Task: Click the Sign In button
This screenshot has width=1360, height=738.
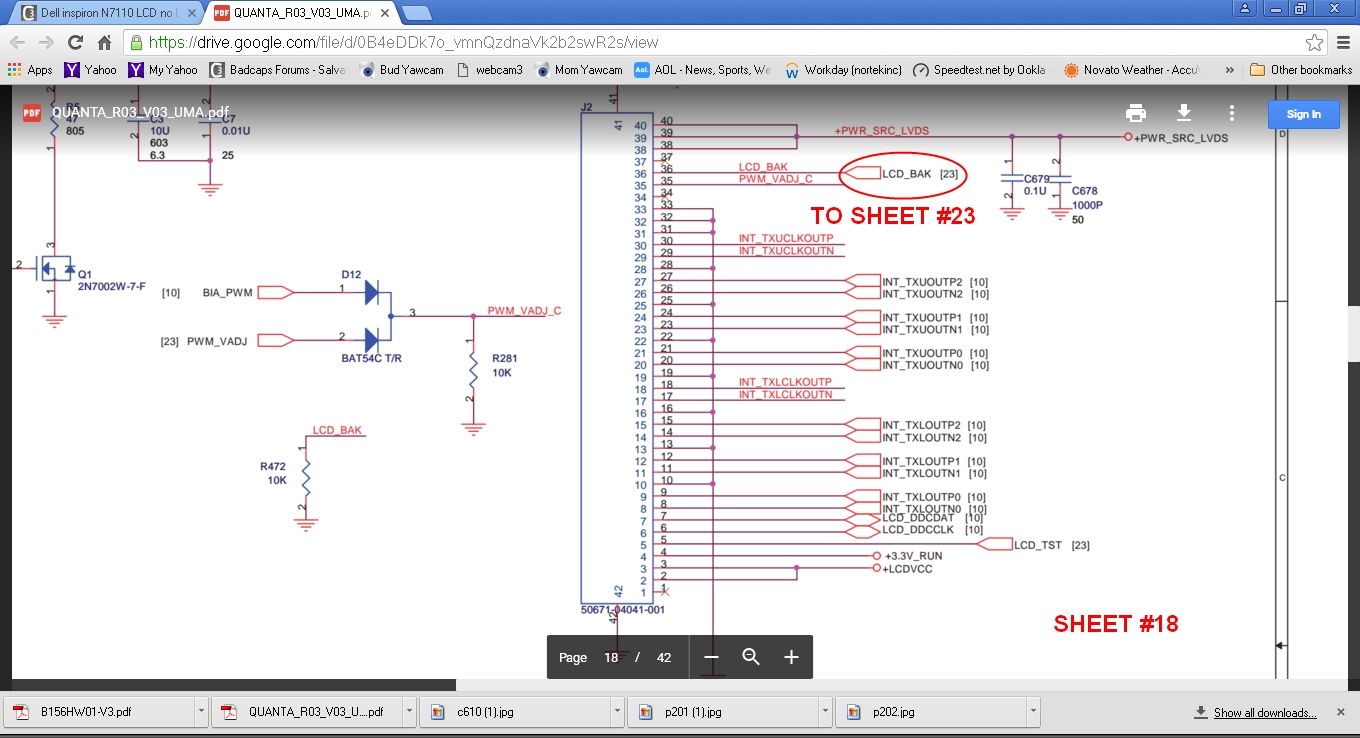Action: [1303, 114]
